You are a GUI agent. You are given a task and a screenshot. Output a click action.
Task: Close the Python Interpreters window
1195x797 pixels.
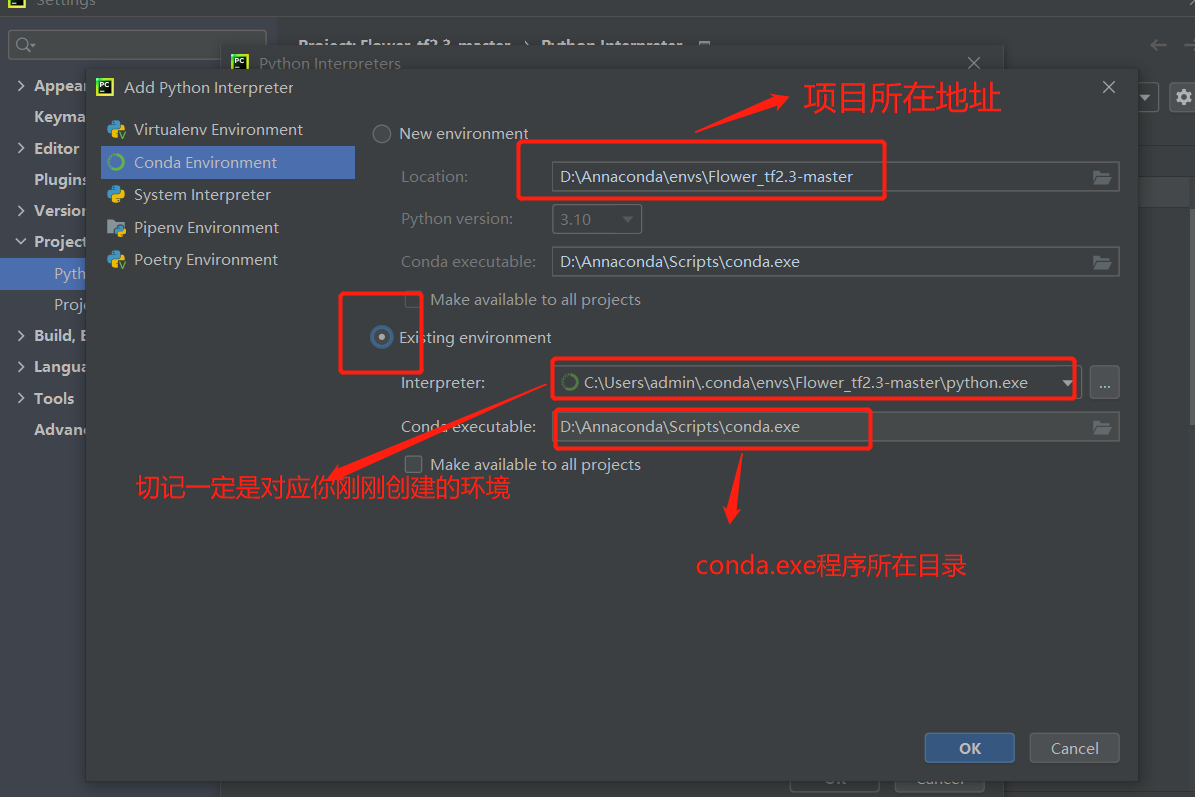click(974, 62)
